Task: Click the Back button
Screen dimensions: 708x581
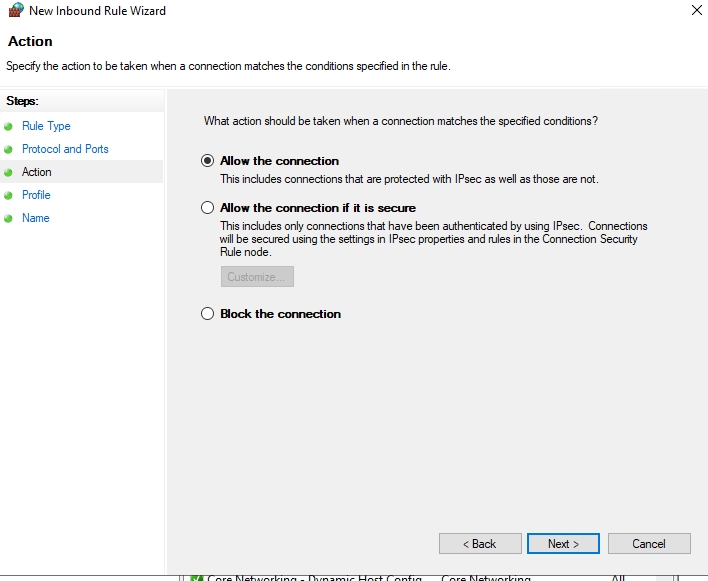Action: [x=480, y=544]
